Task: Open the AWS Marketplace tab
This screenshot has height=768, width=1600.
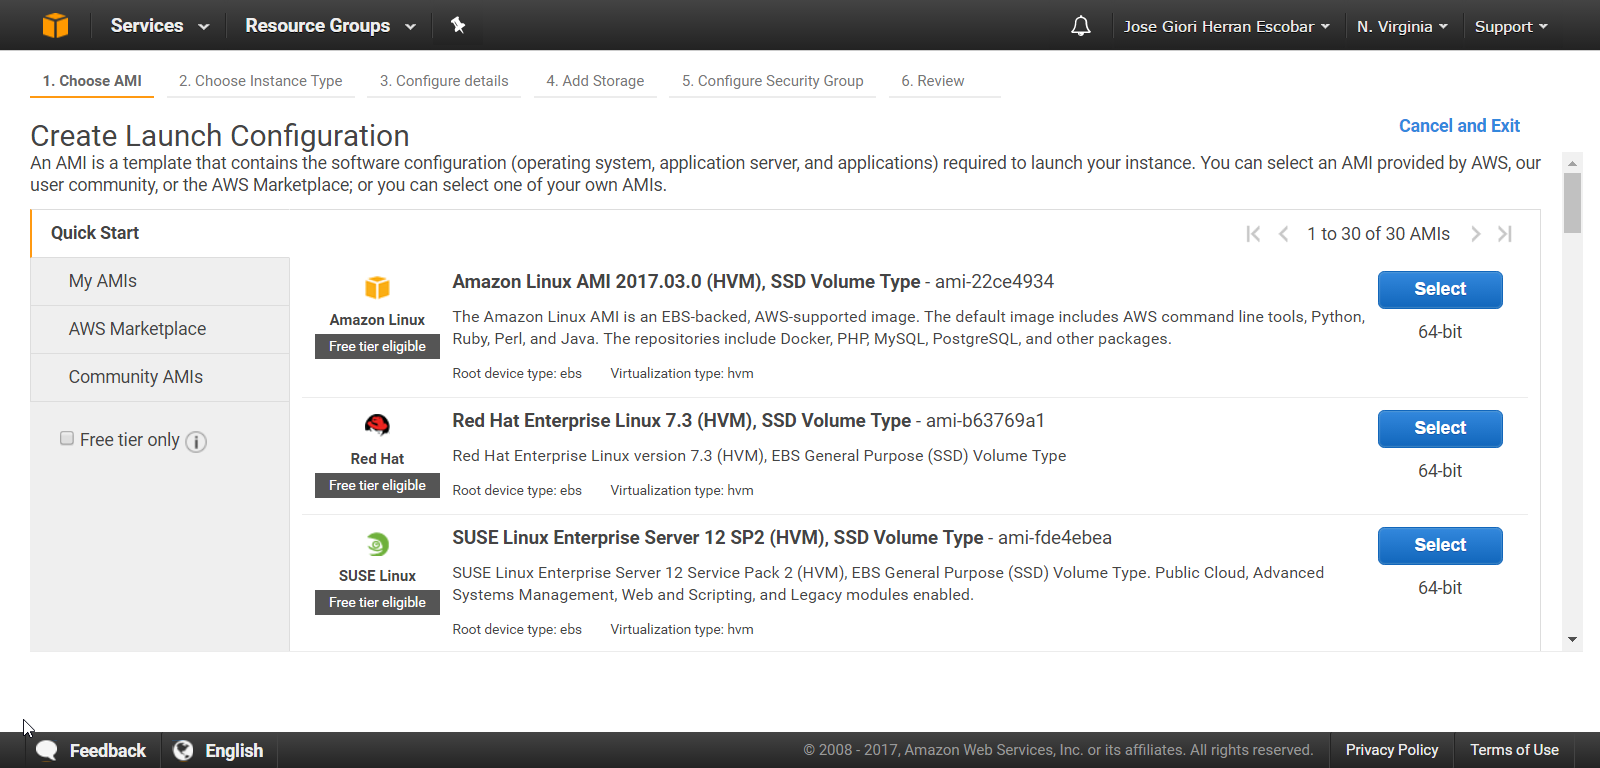Action: (137, 329)
